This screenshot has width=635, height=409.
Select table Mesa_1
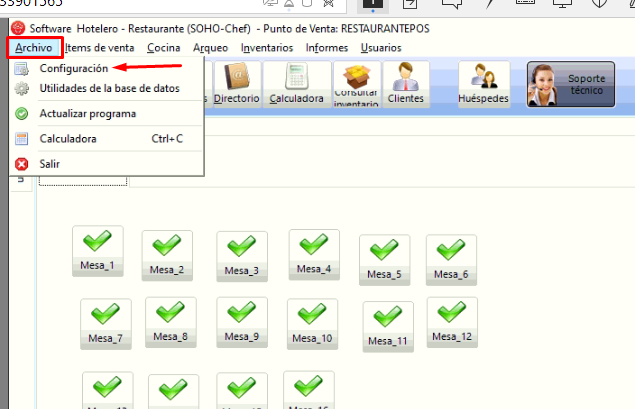(98, 250)
